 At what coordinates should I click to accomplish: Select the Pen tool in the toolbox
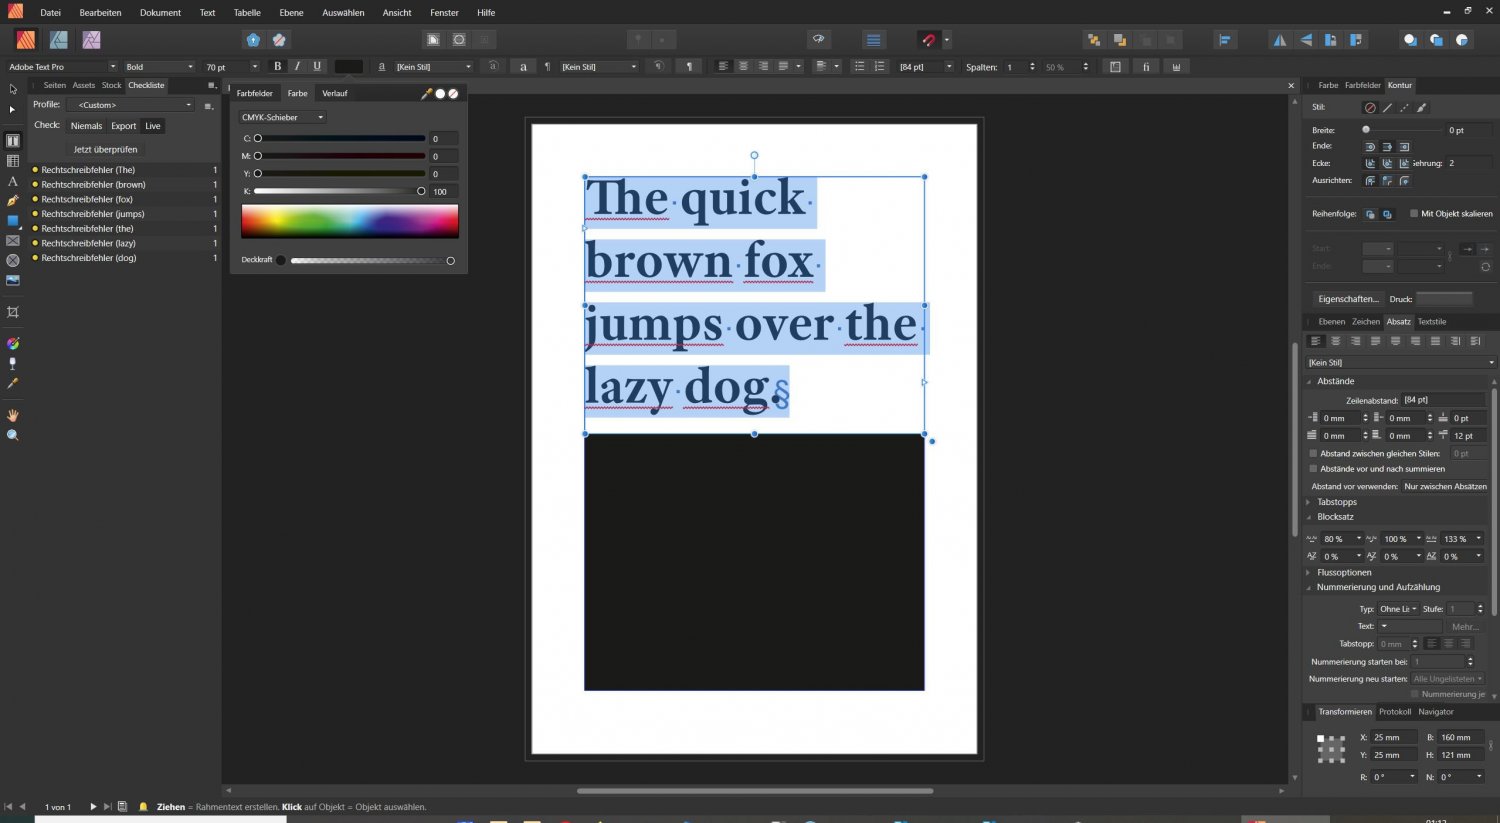pos(13,201)
